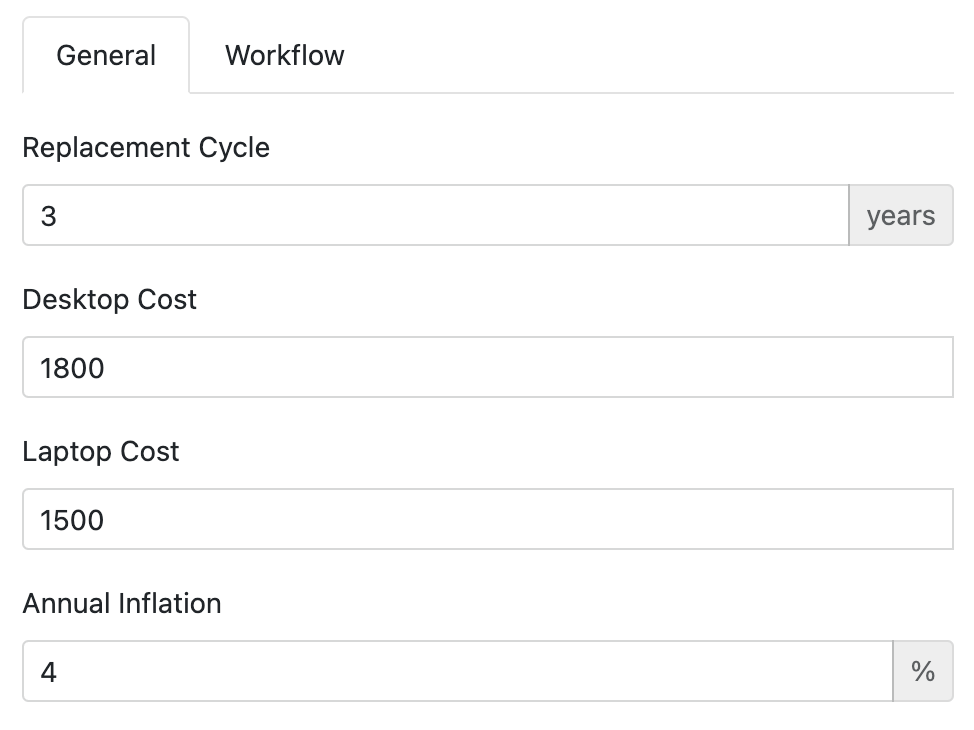Click the word "Workflow" in the tab bar
Image resolution: width=974 pixels, height=730 pixels.
(284, 55)
